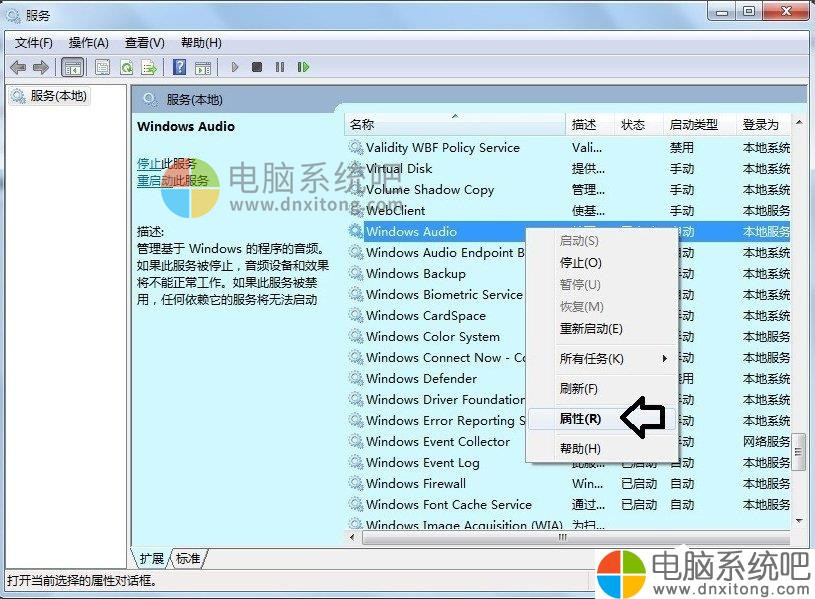Click the gear icon beside Windows Biometric Service

coord(356,294)
